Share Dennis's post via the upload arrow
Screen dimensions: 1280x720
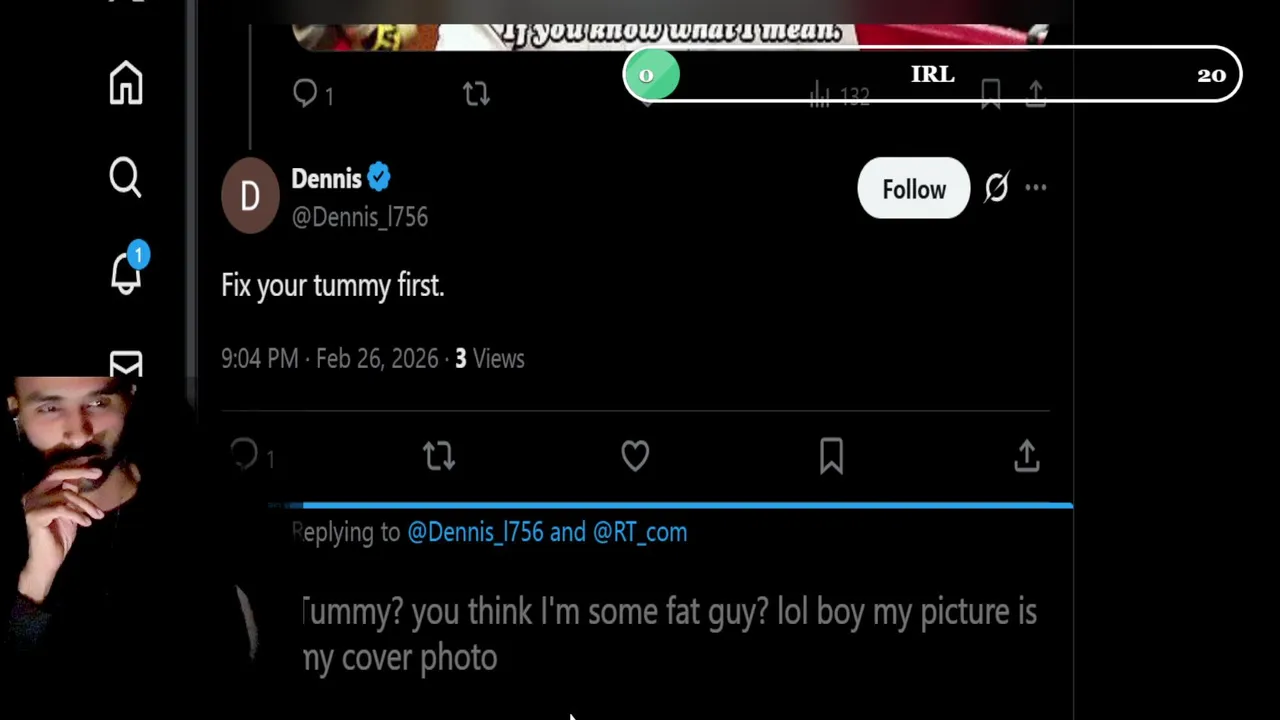(1027, 456)
